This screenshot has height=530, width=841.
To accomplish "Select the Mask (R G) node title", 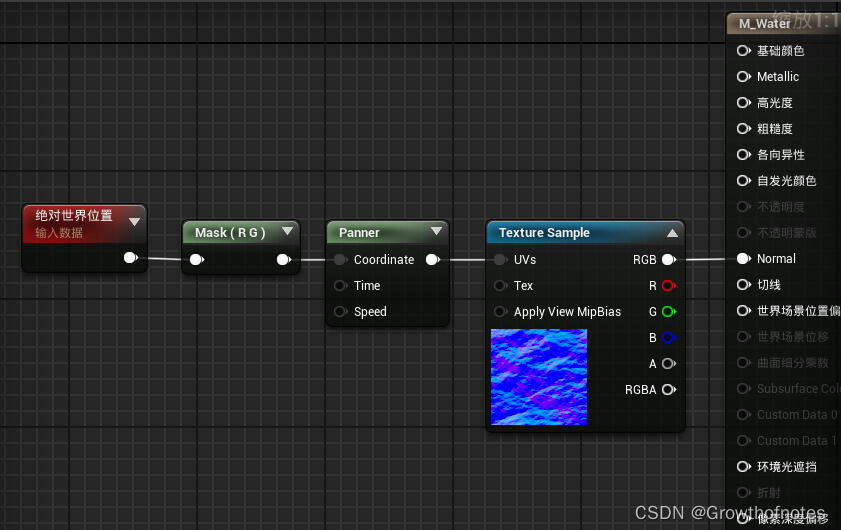I will pyautogui.click(x=230, y=233).
